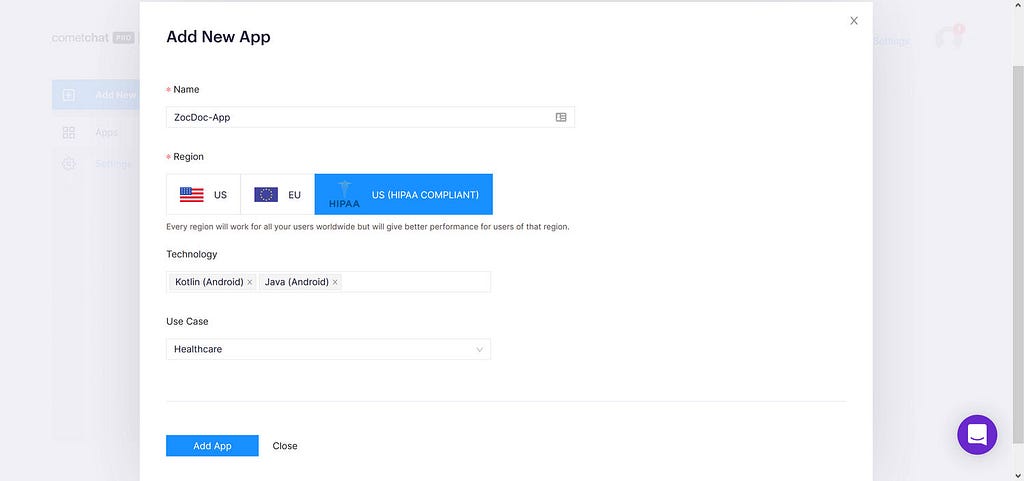Click the Close text button
The image size is (1024, 481).
[285, 446]
